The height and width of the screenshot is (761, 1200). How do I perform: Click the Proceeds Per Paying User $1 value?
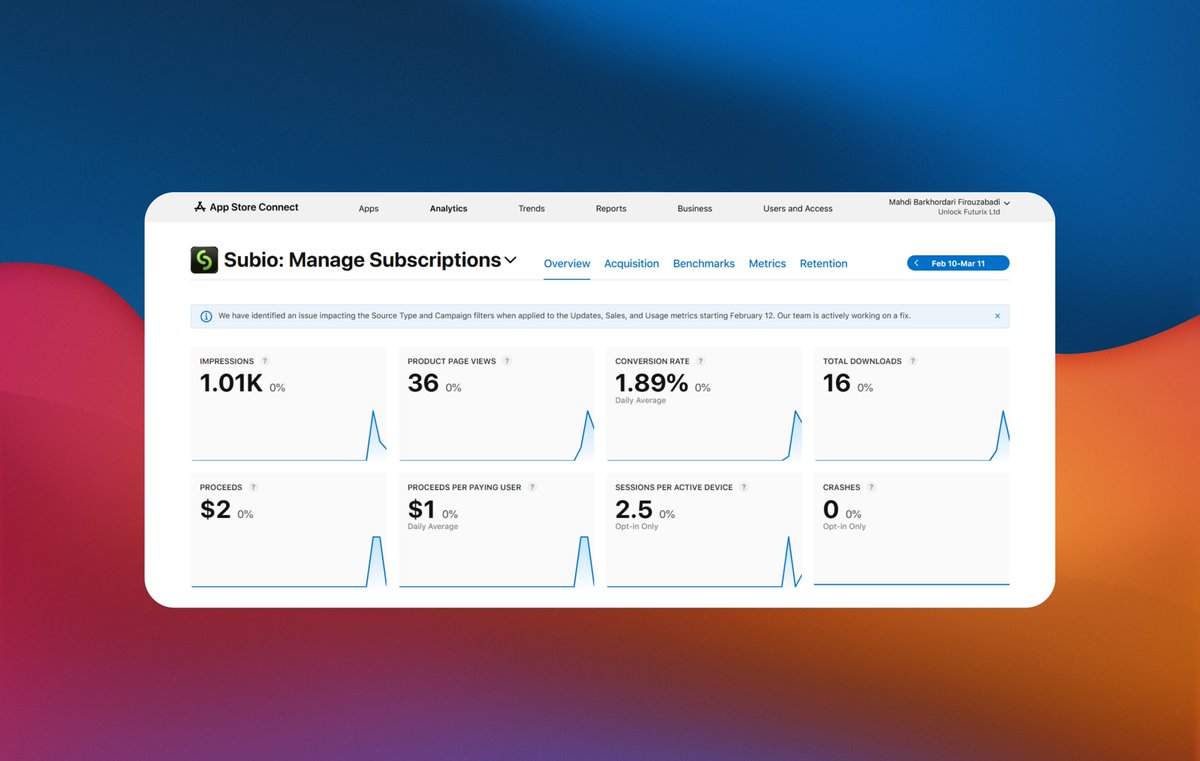click(x=421, y=510)
